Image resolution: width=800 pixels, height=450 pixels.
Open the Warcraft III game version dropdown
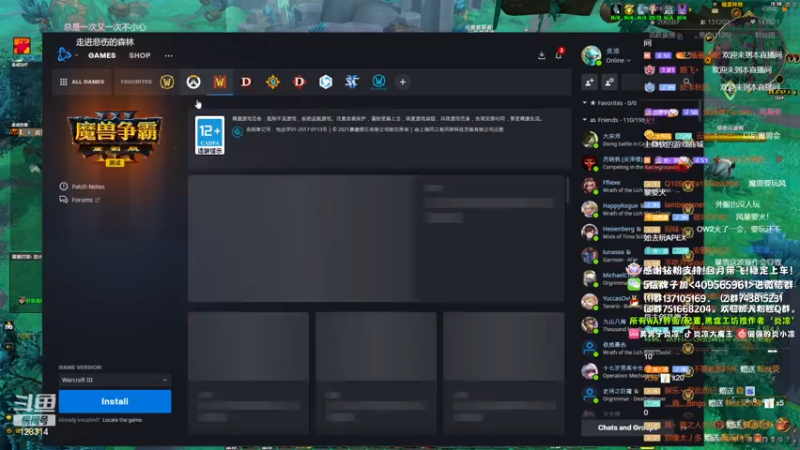(114, 380)
